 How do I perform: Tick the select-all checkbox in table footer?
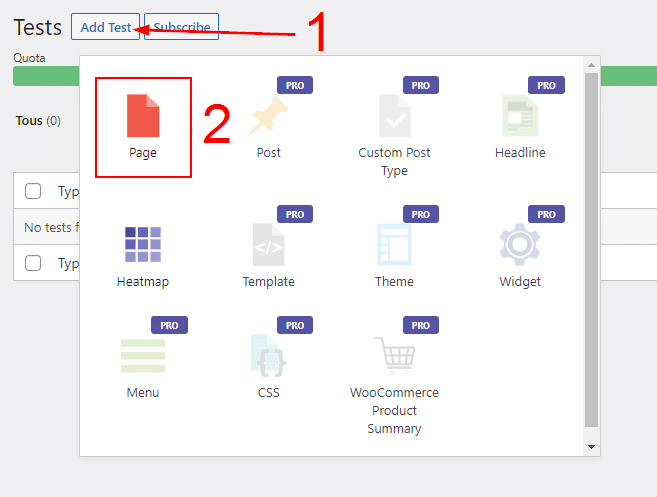[33, 263]
